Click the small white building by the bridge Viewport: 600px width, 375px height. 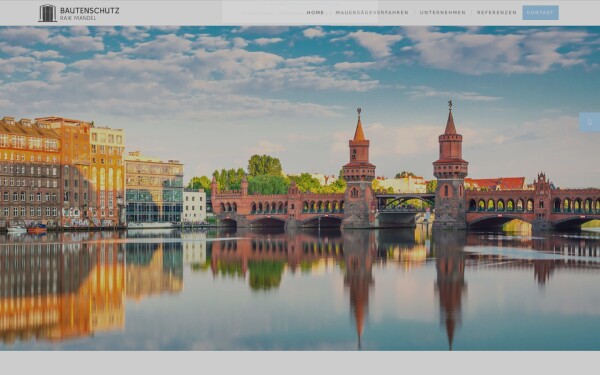coord(194,206)
